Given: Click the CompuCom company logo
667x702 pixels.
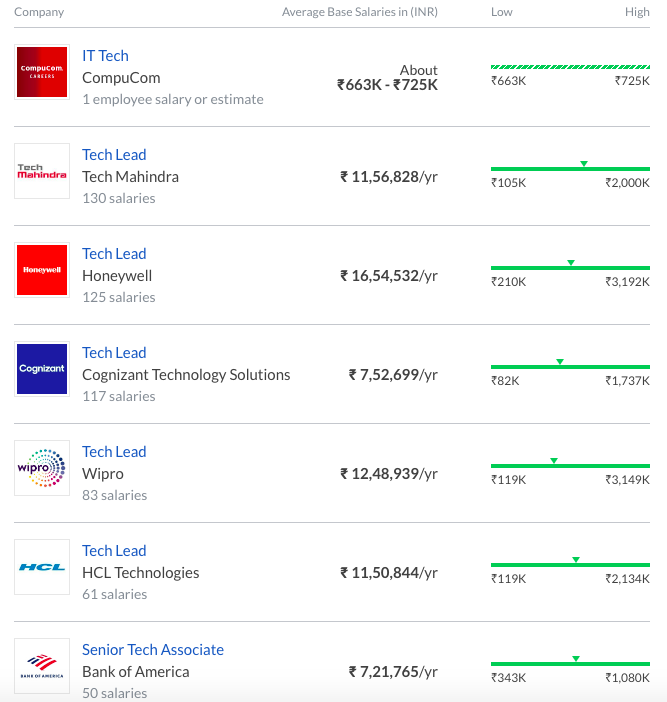Looking at the screenshot, I should [x=42, y=72].
